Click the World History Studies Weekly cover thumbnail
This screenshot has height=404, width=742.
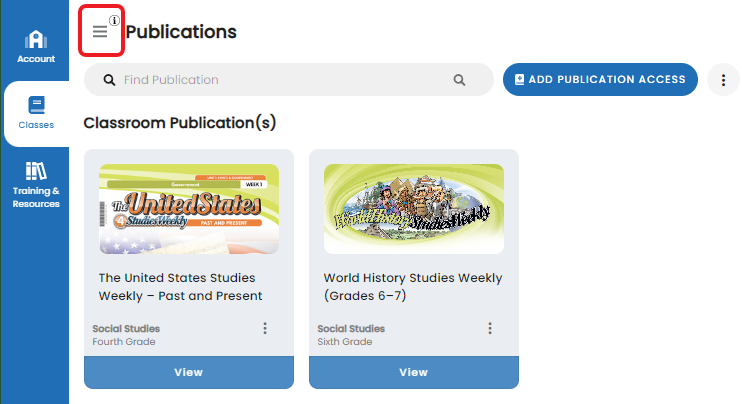point(414,209)
